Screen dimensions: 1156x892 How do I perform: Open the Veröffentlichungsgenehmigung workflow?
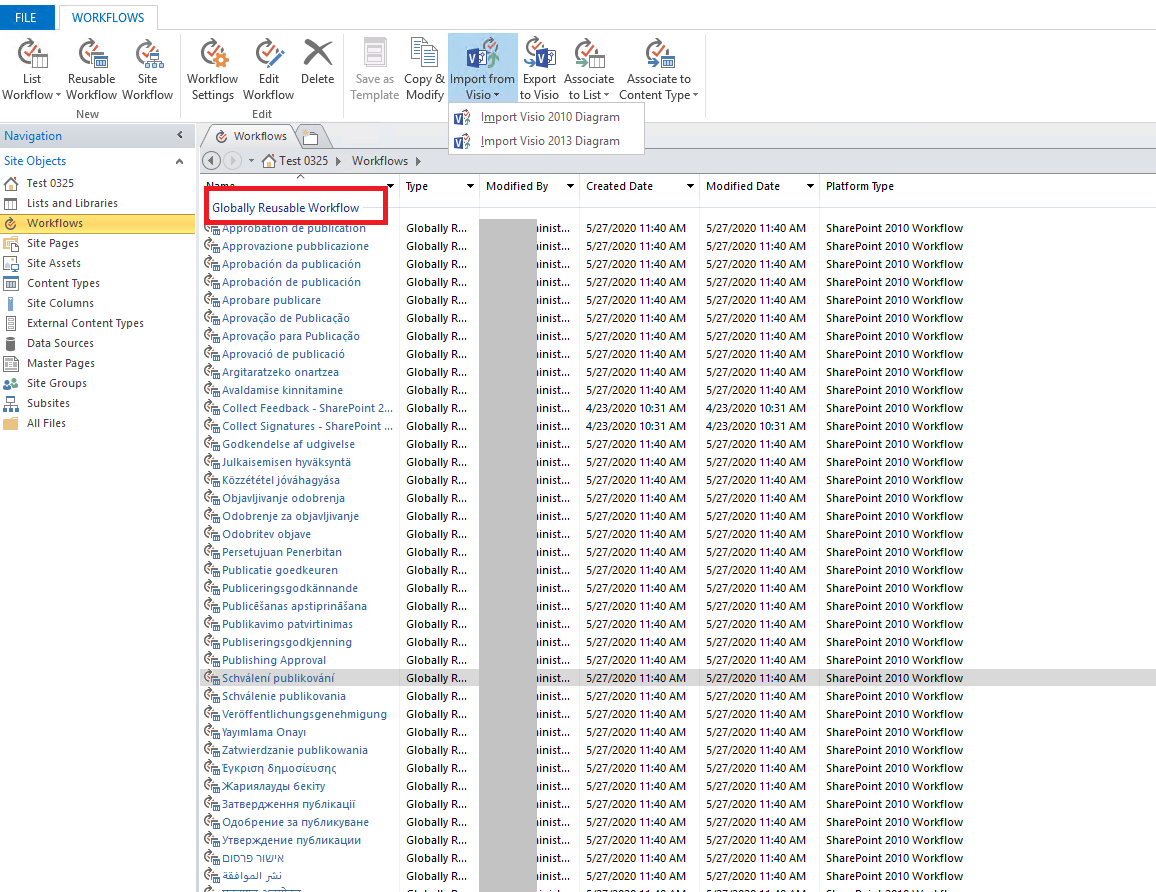(x=304, y=714)
